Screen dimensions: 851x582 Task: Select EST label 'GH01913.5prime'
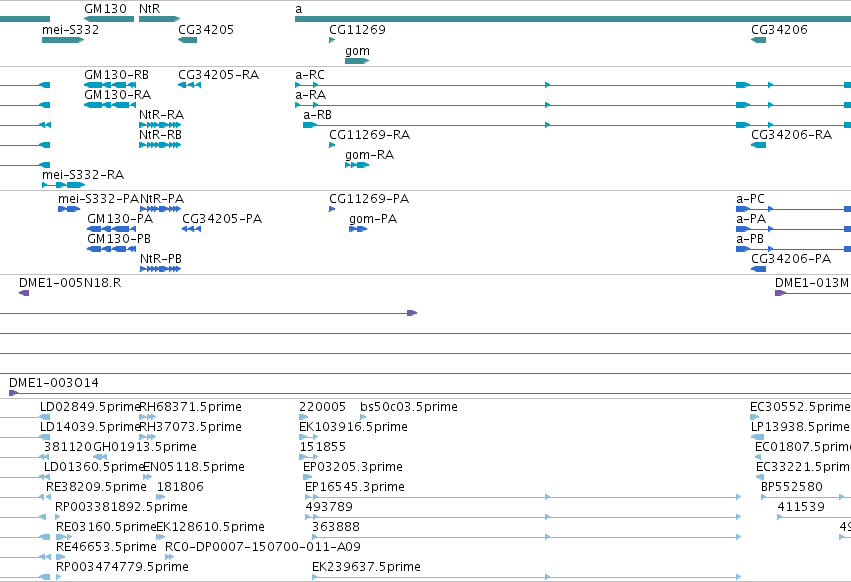(x=145, y=447)
